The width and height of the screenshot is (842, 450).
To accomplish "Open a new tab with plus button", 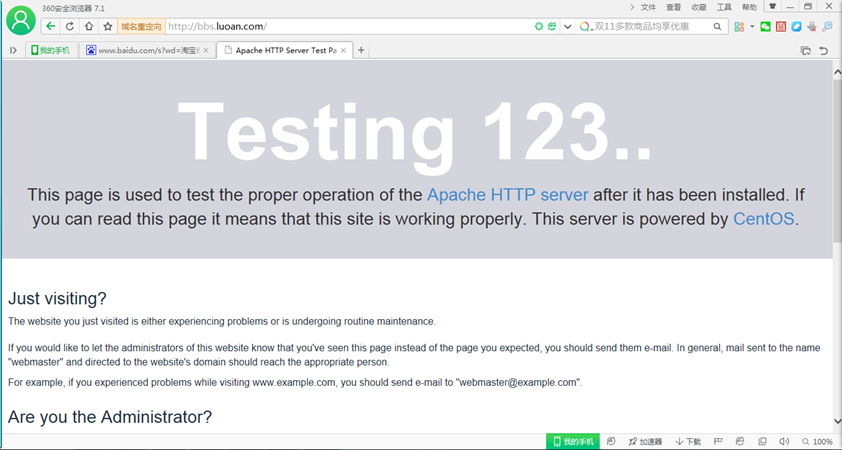I will coord(361,50).
